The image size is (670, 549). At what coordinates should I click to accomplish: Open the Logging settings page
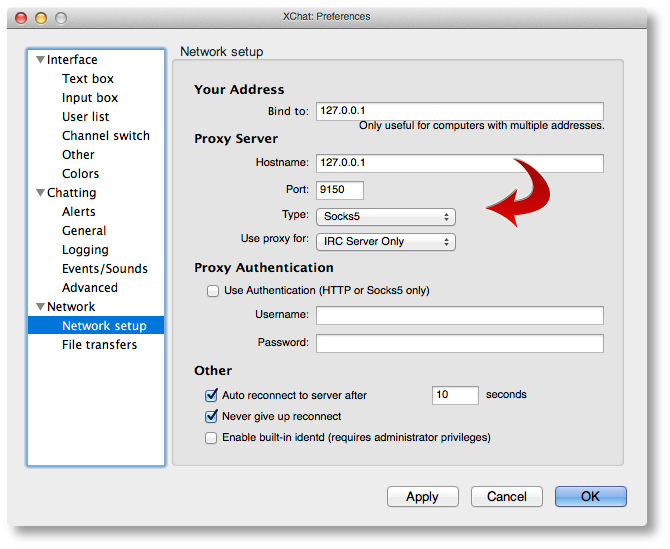click(85, 250)
